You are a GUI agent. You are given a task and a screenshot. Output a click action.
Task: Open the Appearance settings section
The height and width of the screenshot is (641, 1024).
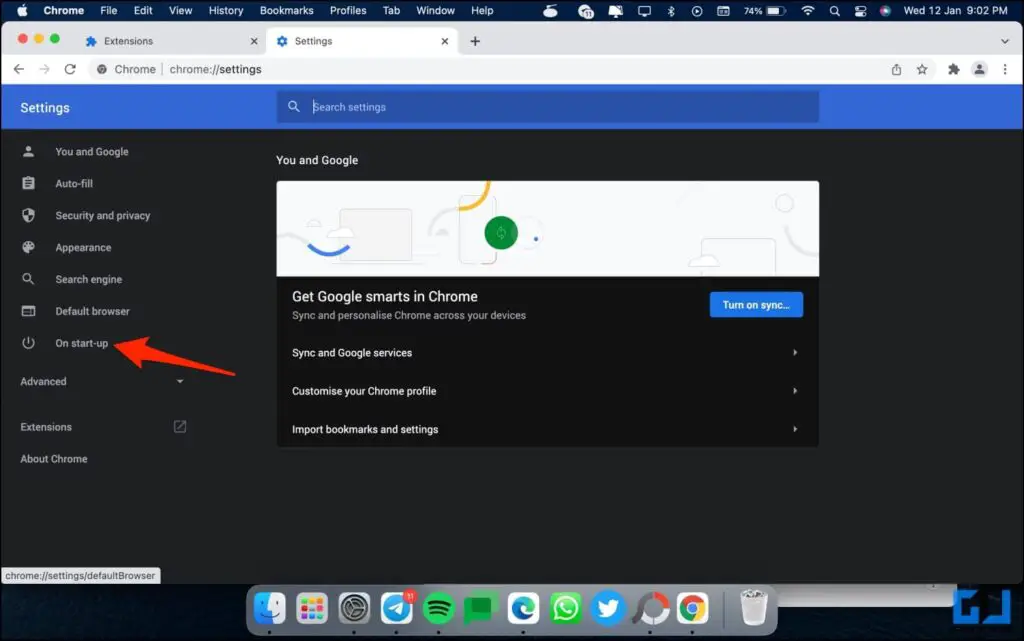(83, 247)
